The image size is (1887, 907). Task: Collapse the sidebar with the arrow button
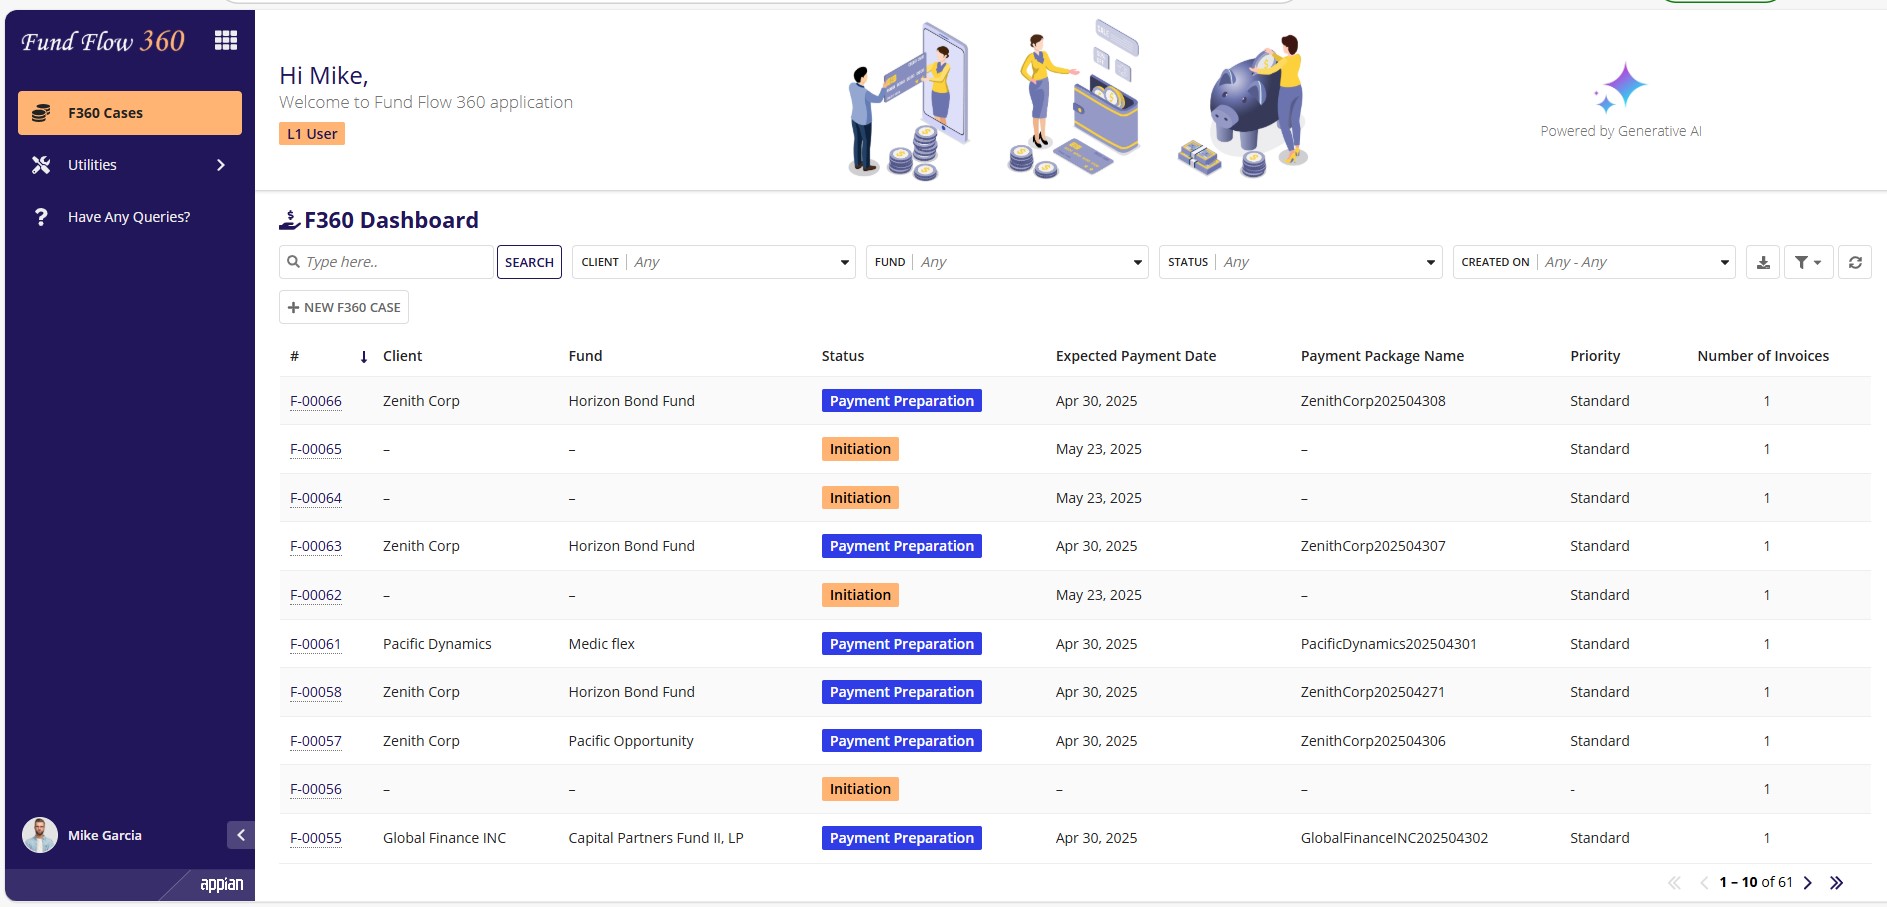pos(241,835)
